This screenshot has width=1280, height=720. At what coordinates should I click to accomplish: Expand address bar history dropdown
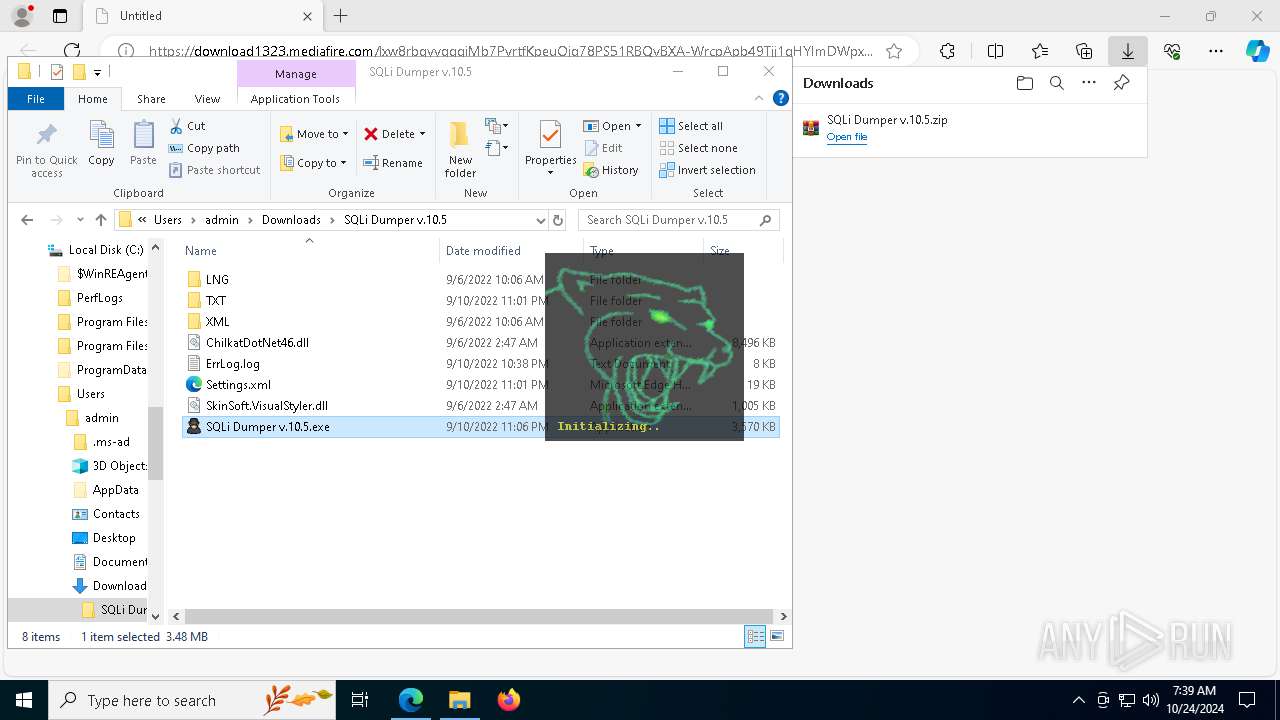540,220
